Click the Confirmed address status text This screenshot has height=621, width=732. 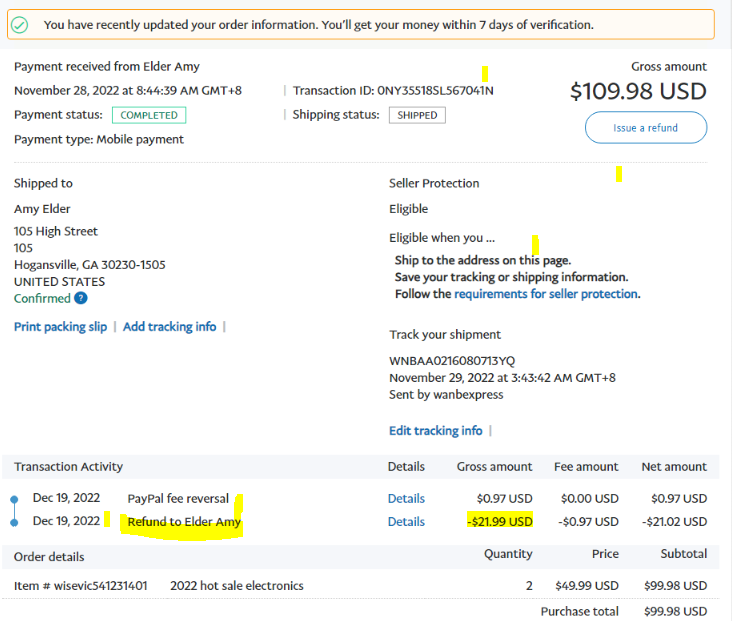(42, 298)
